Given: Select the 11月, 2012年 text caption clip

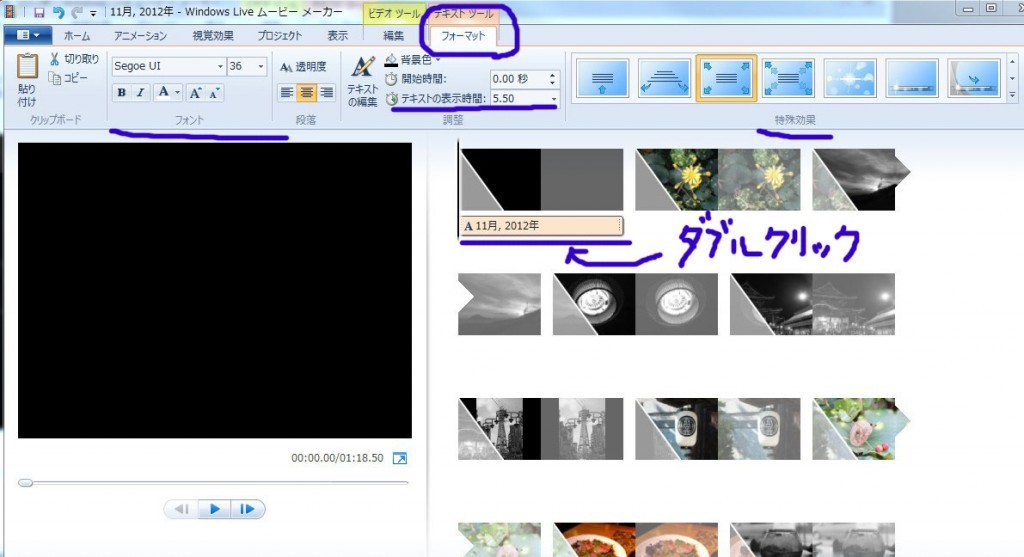Looking at the screenshot, I should click(x=541, y=226).
